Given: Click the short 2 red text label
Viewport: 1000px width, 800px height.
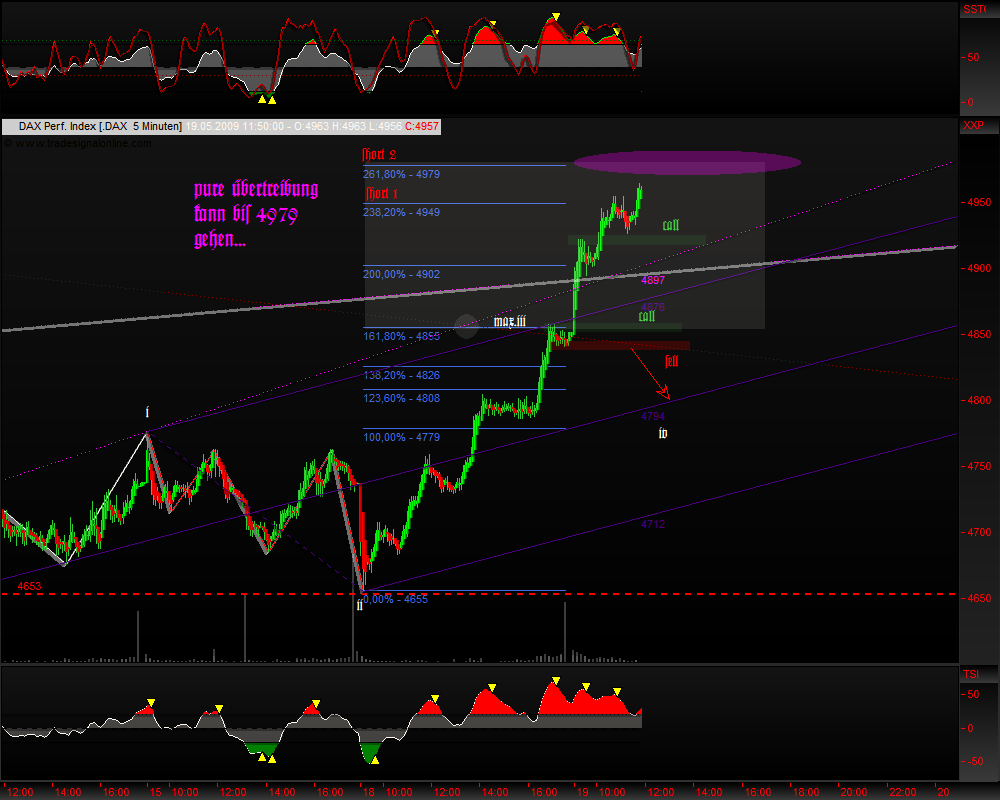Looking at the screenshot, I should click(380, 155).
